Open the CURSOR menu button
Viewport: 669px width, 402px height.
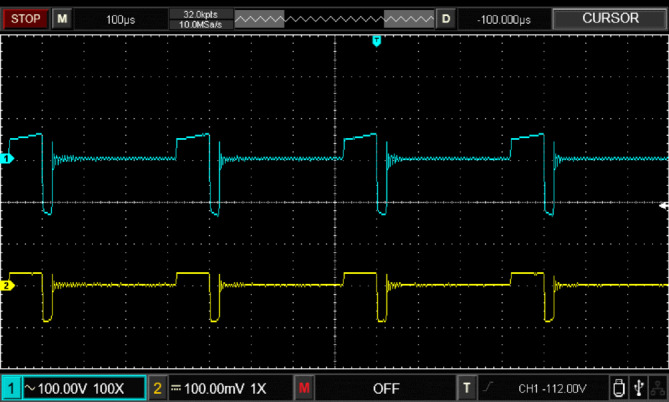pos(610,18)
